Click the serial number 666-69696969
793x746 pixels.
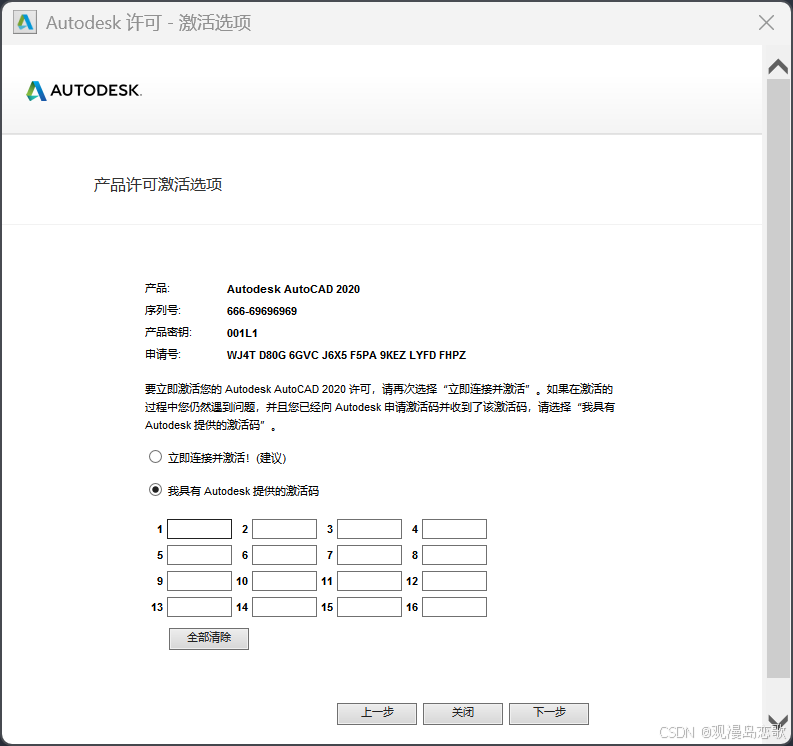[x=262, y=311]
